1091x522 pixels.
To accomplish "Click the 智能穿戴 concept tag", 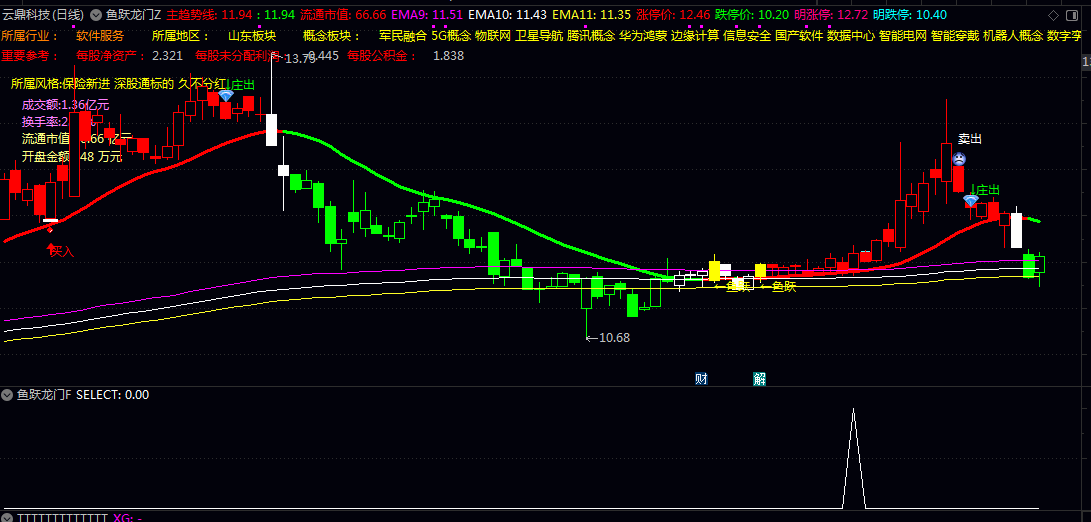I will pos(955,36).
